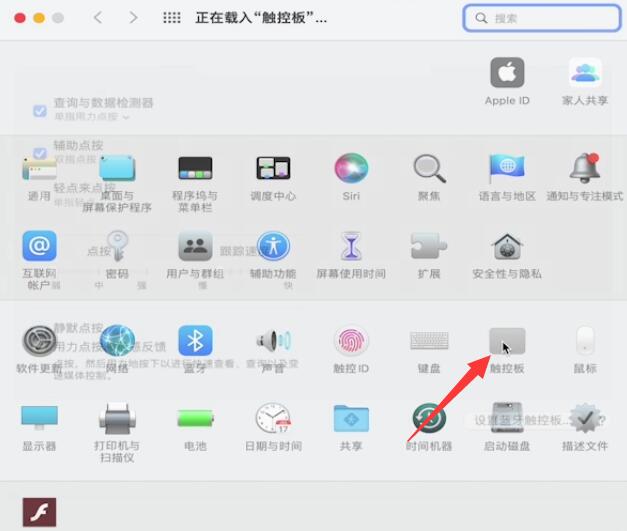
Task: Open Battery (电池) preferences
Action: tap(195, 419)
